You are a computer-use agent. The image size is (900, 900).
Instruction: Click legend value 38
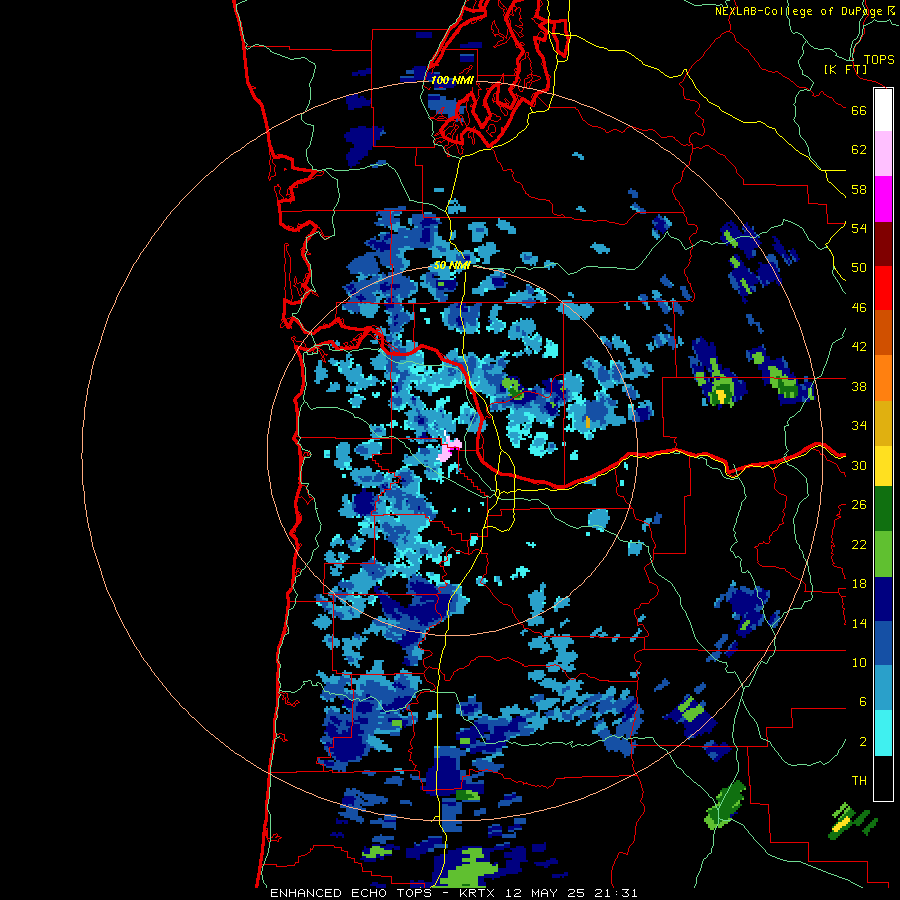pos(859,386)
